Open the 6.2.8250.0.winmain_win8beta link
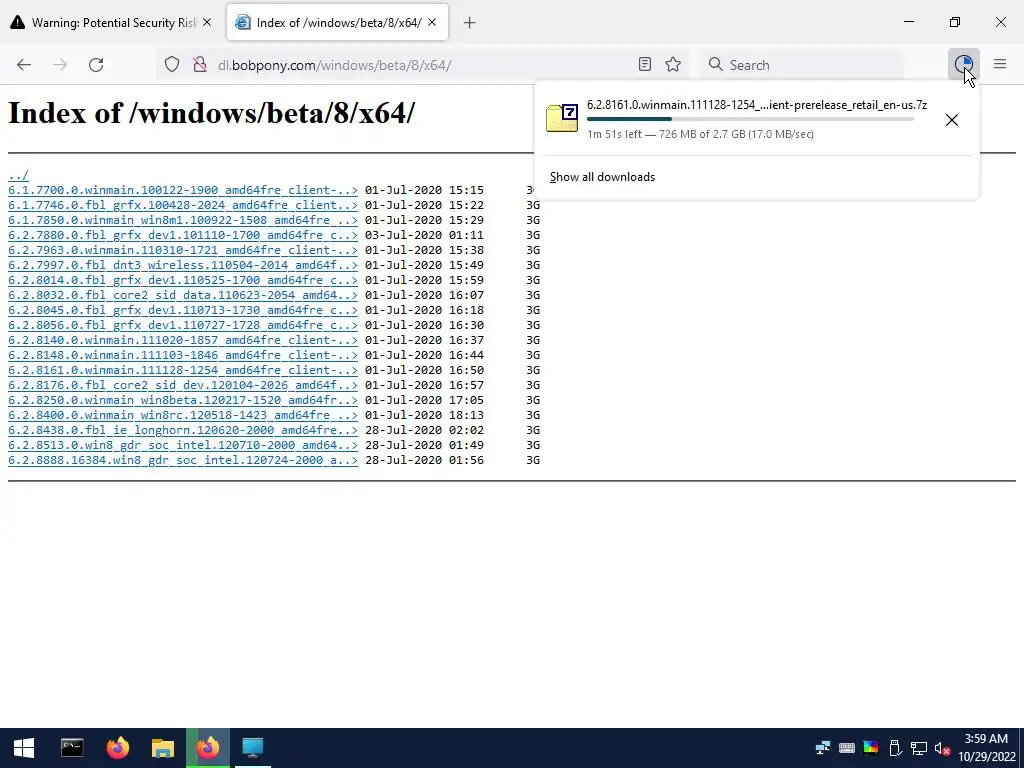This screenshot has height=768, width=1024. pyautogui.click(x=183, y=400)
